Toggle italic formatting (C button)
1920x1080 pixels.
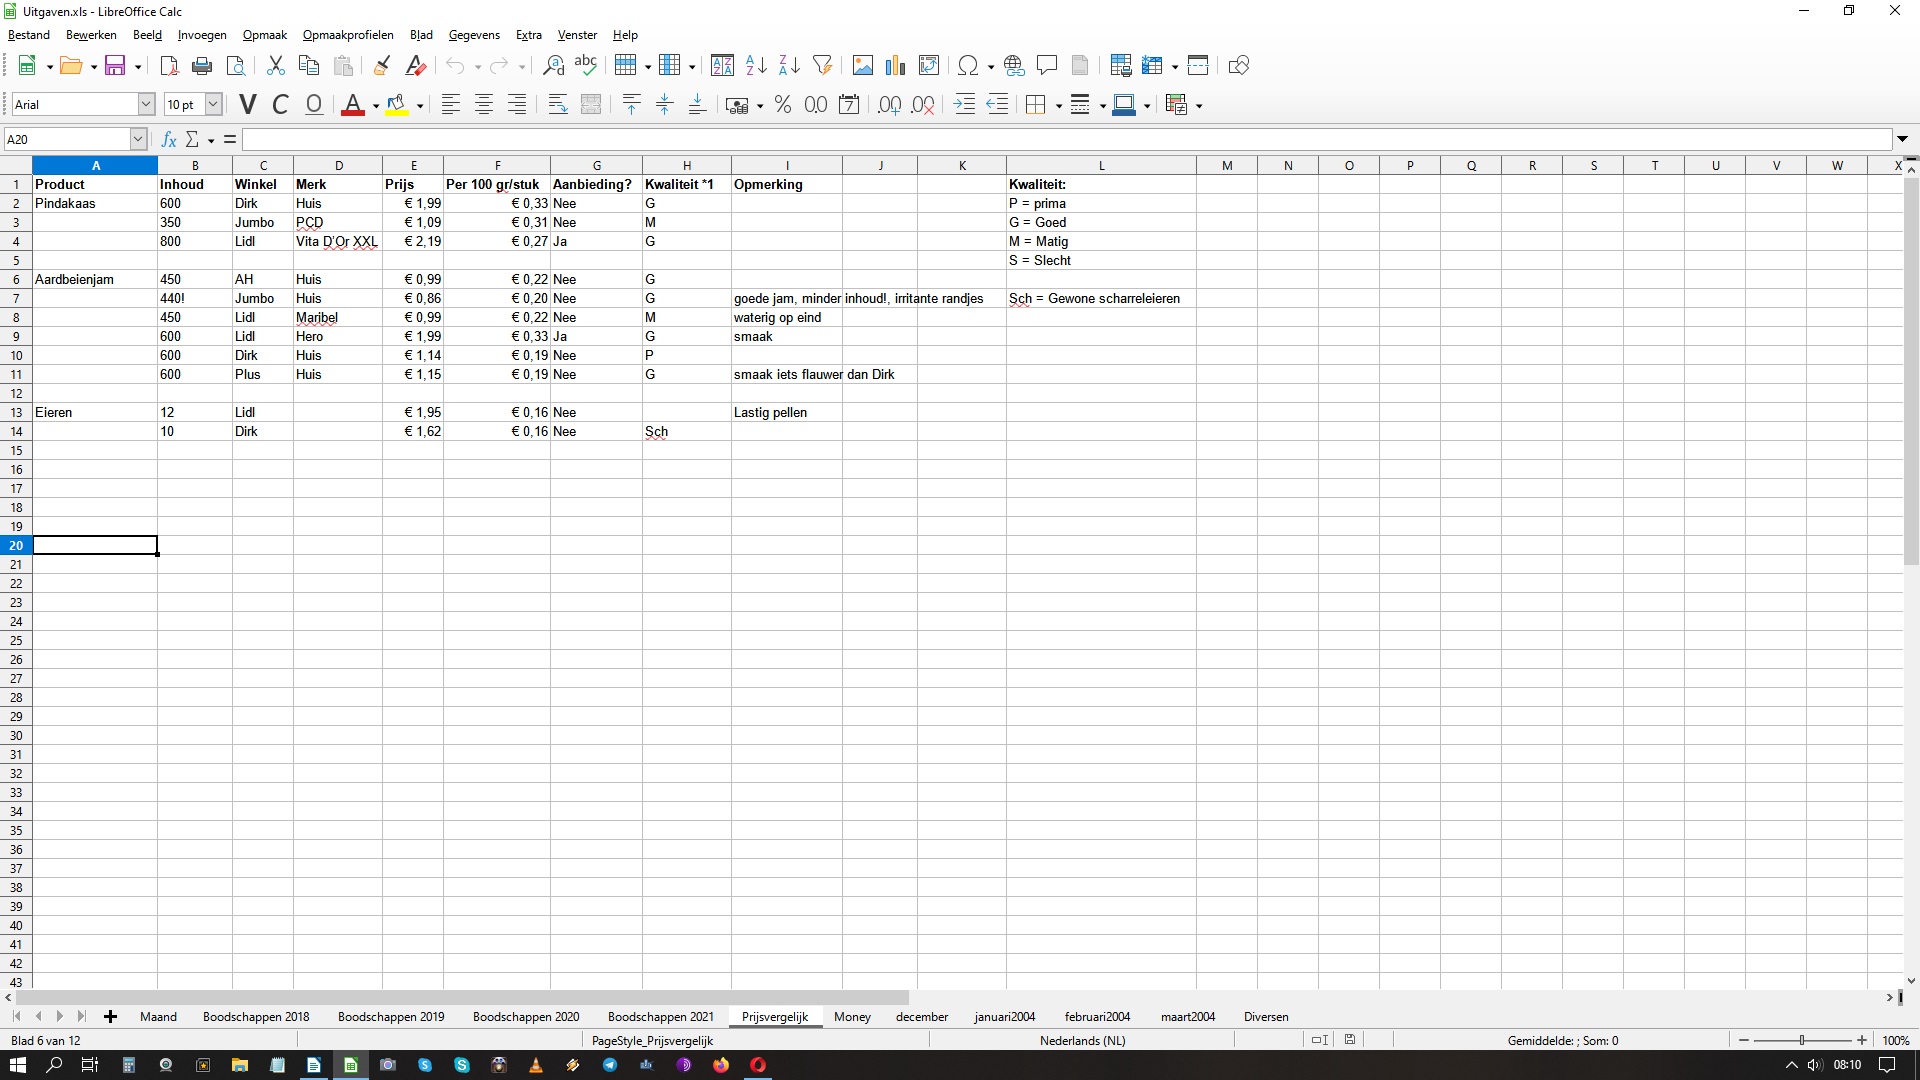[x=281, y=105]
